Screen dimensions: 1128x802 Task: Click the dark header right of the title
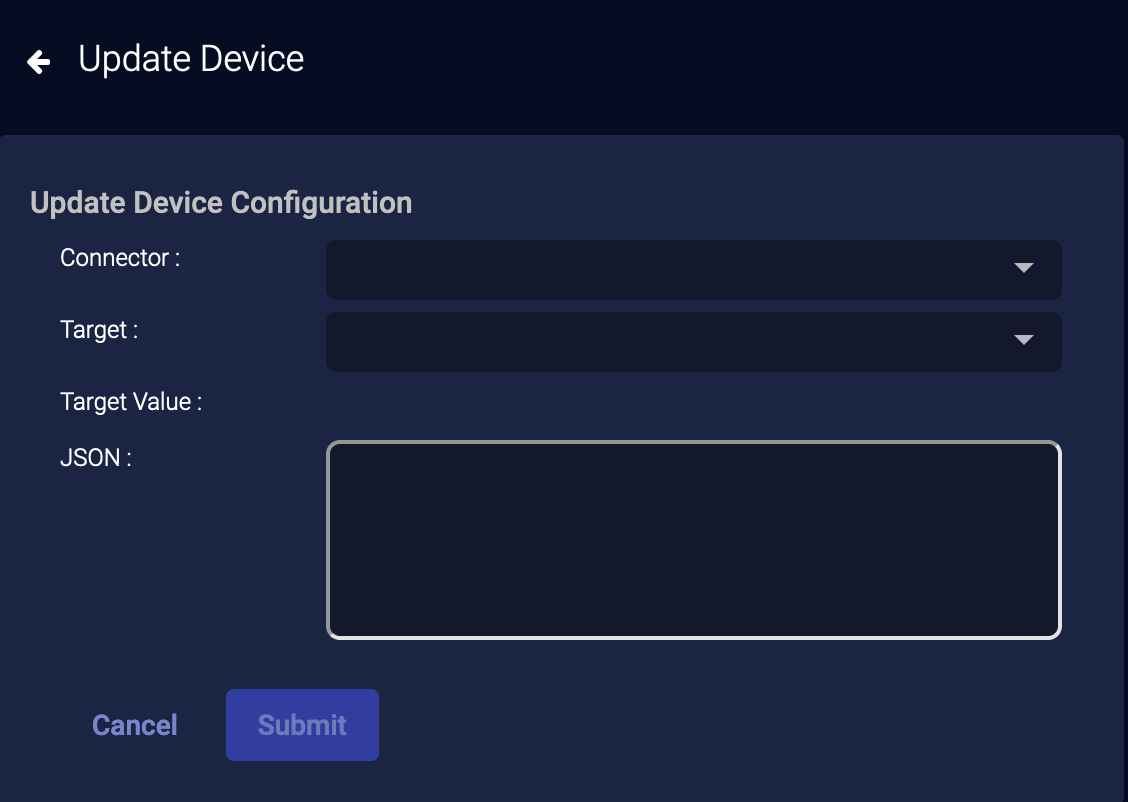[700, 60]
